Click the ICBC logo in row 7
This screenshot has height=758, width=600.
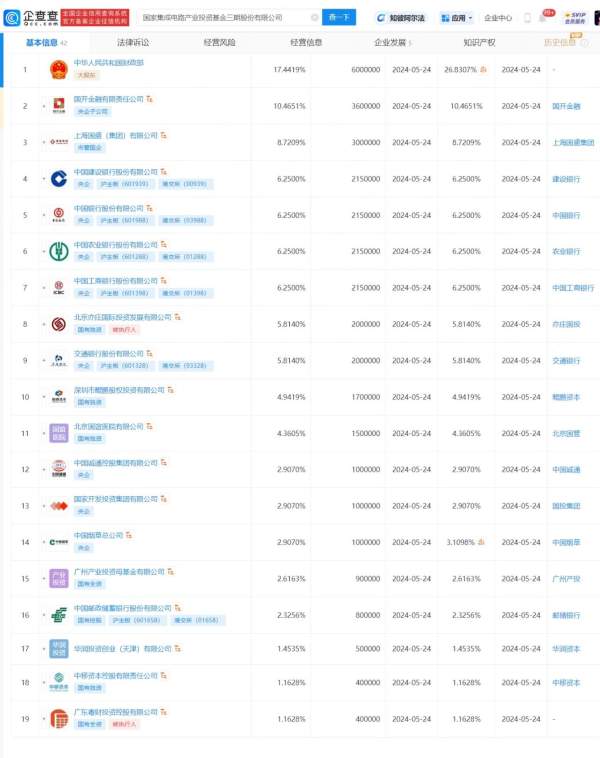[x=59, y=288]
